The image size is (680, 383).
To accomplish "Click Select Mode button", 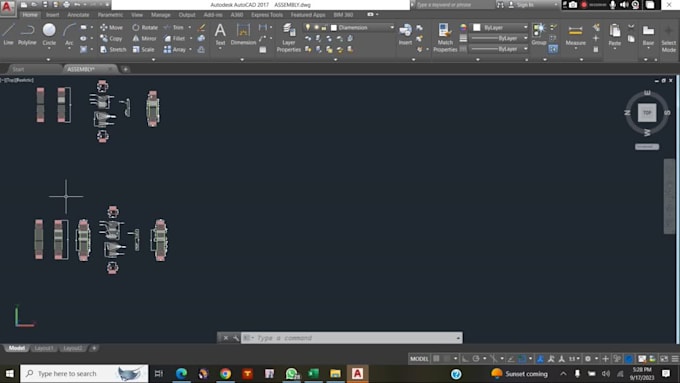I will [x=668, y=38].
